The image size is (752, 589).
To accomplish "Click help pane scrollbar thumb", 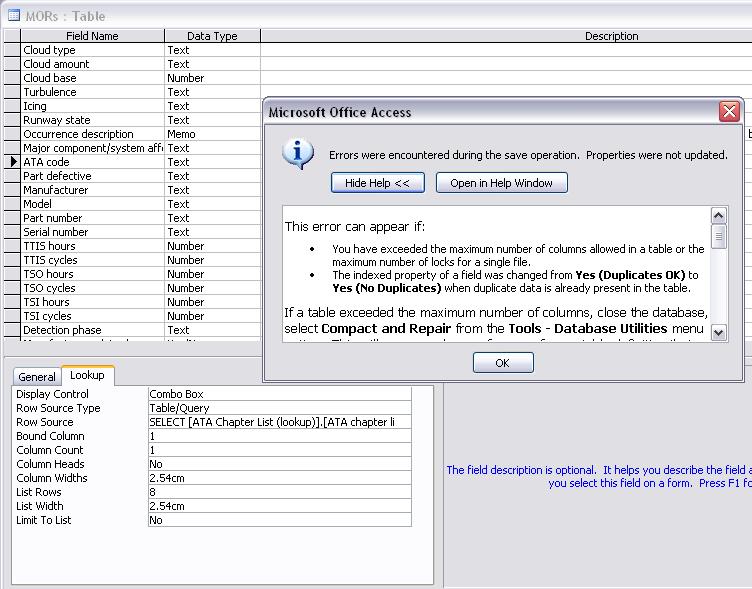I will [718, 236].
